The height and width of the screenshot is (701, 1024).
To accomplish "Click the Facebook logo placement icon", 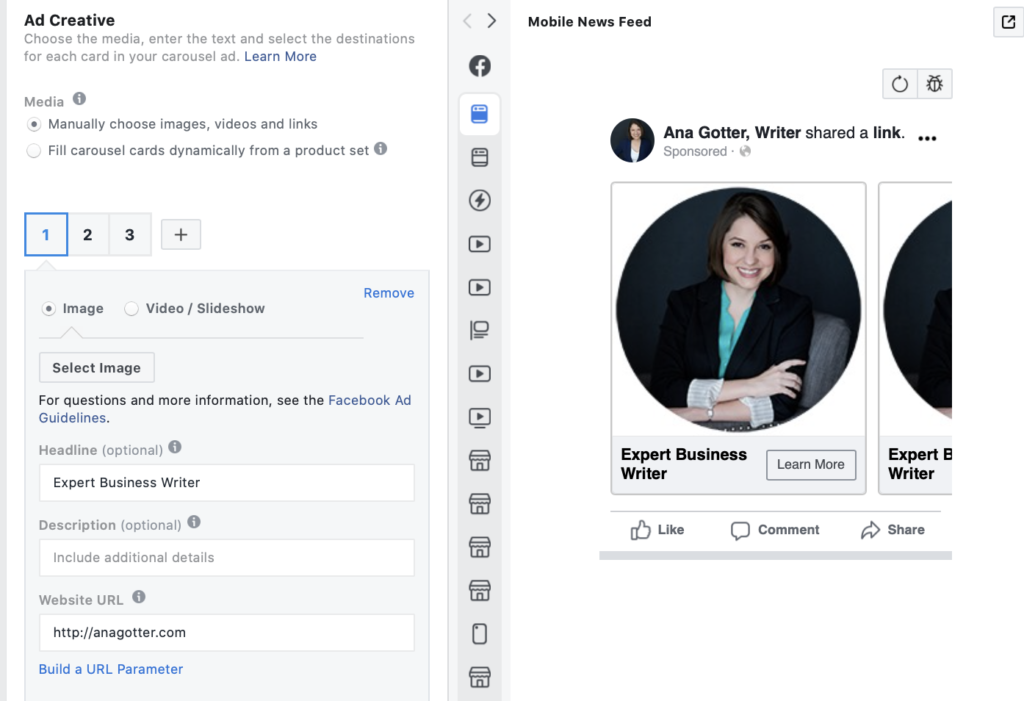I will click(x=480, y=67).
